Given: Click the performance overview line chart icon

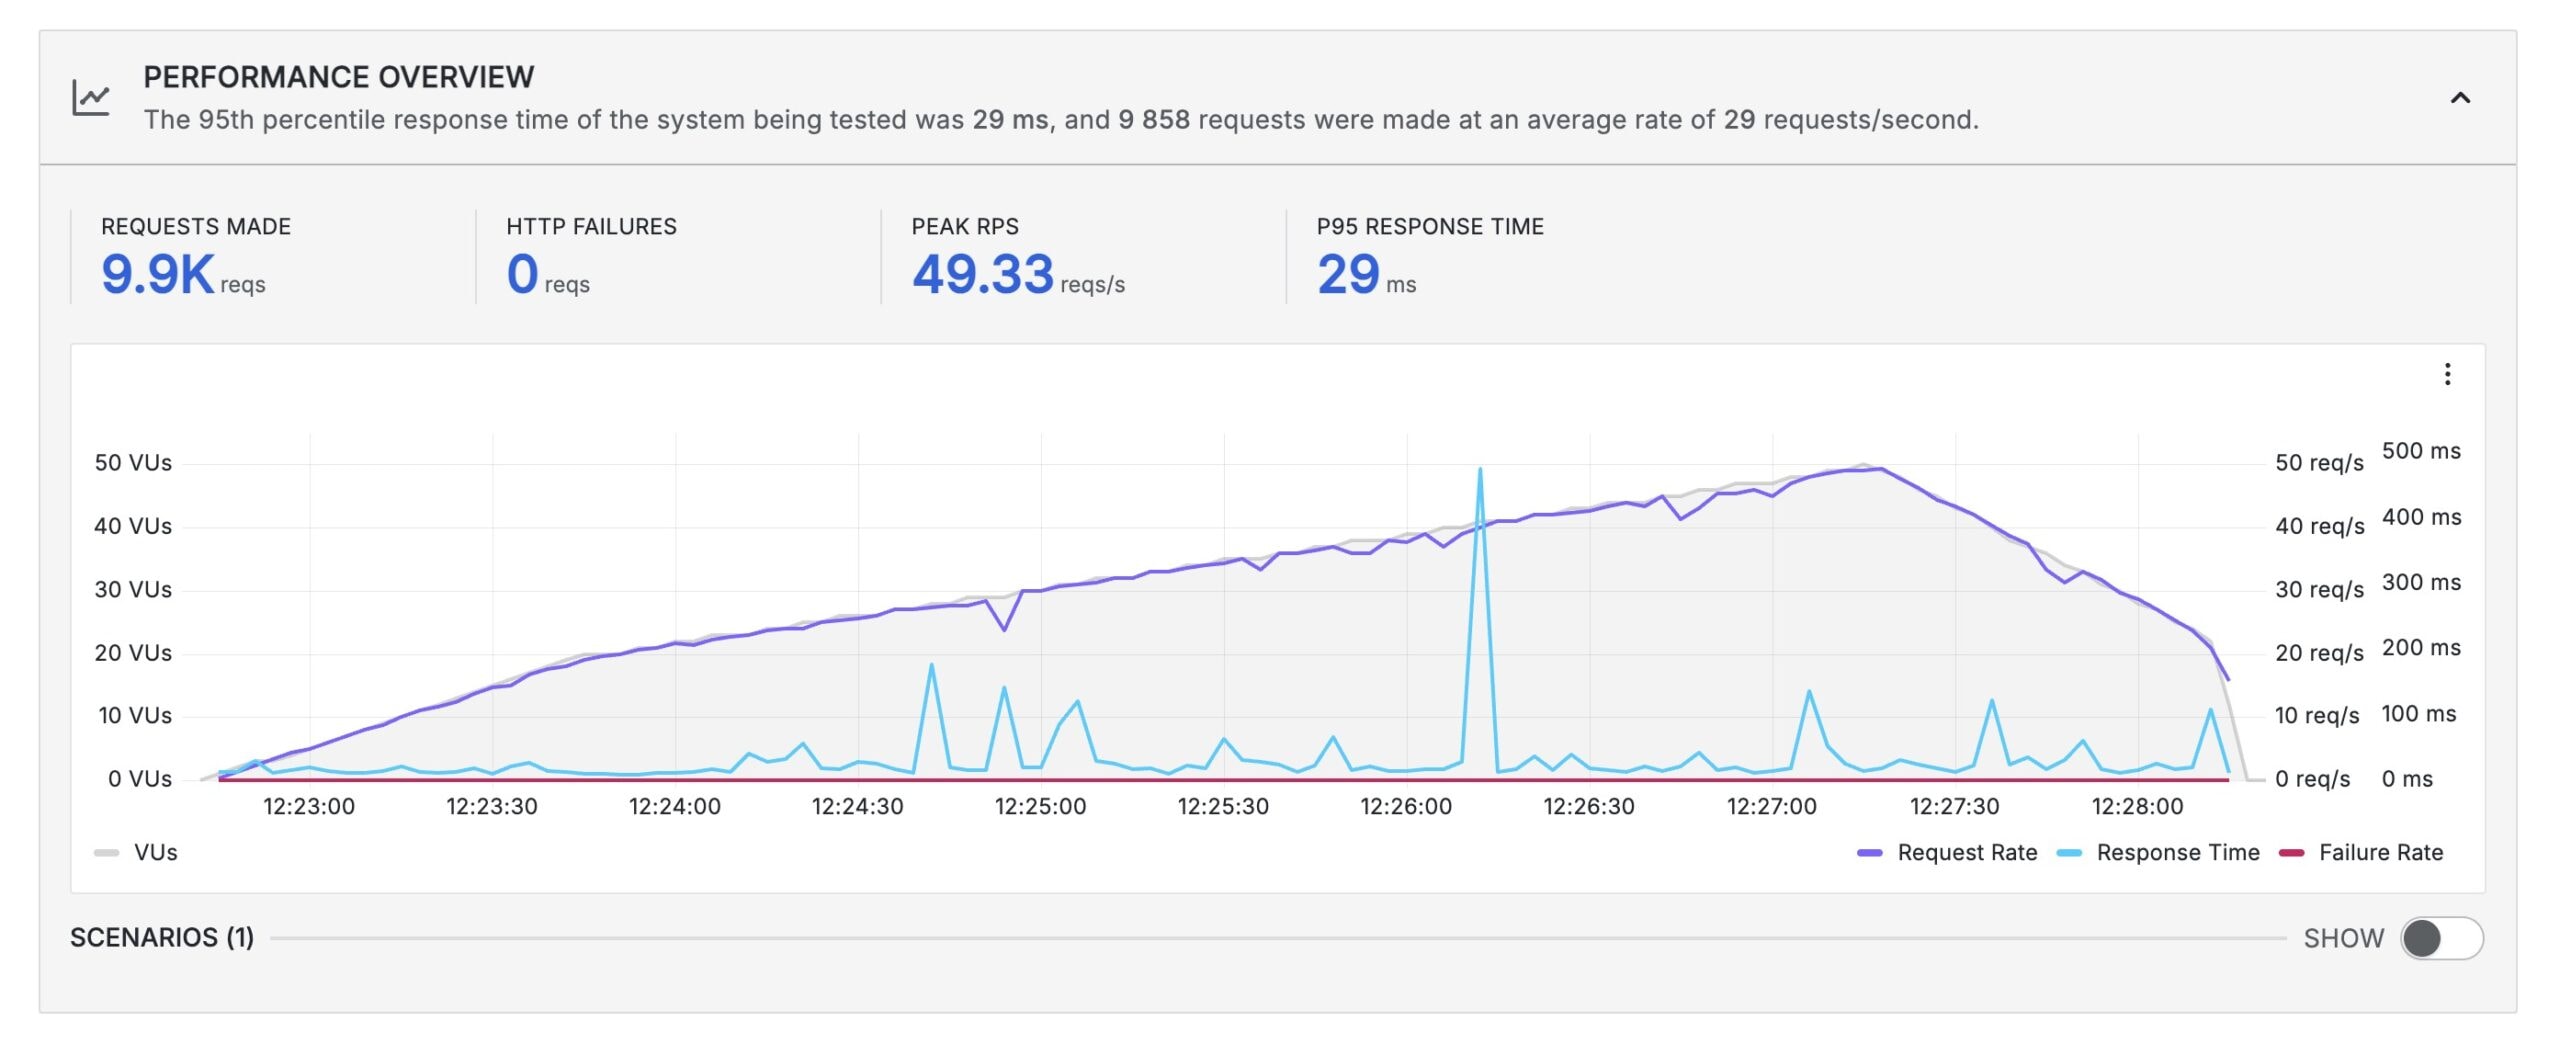Looking at the screenshot, I should 90,98.
